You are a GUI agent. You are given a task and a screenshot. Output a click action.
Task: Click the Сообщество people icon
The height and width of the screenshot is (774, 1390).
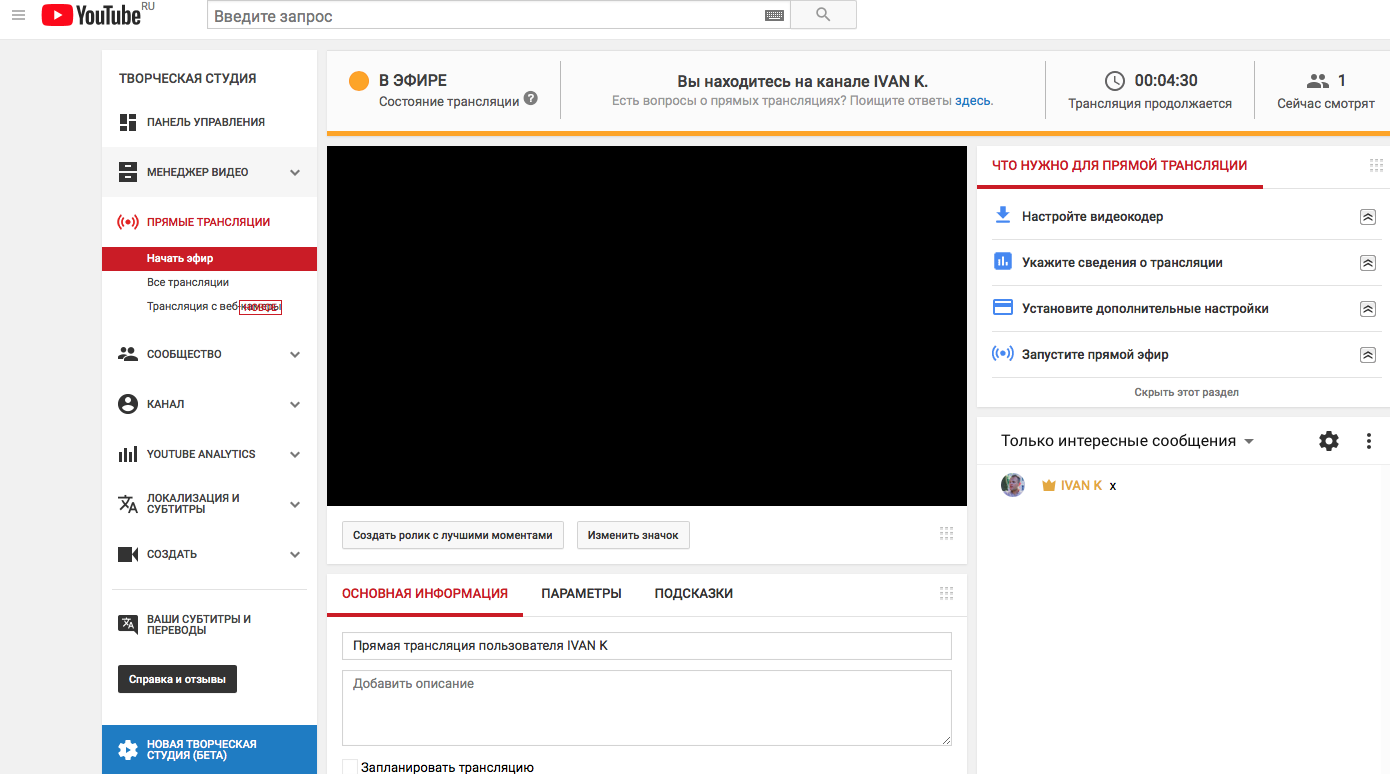pyautogui.click(x=128, y=354)
